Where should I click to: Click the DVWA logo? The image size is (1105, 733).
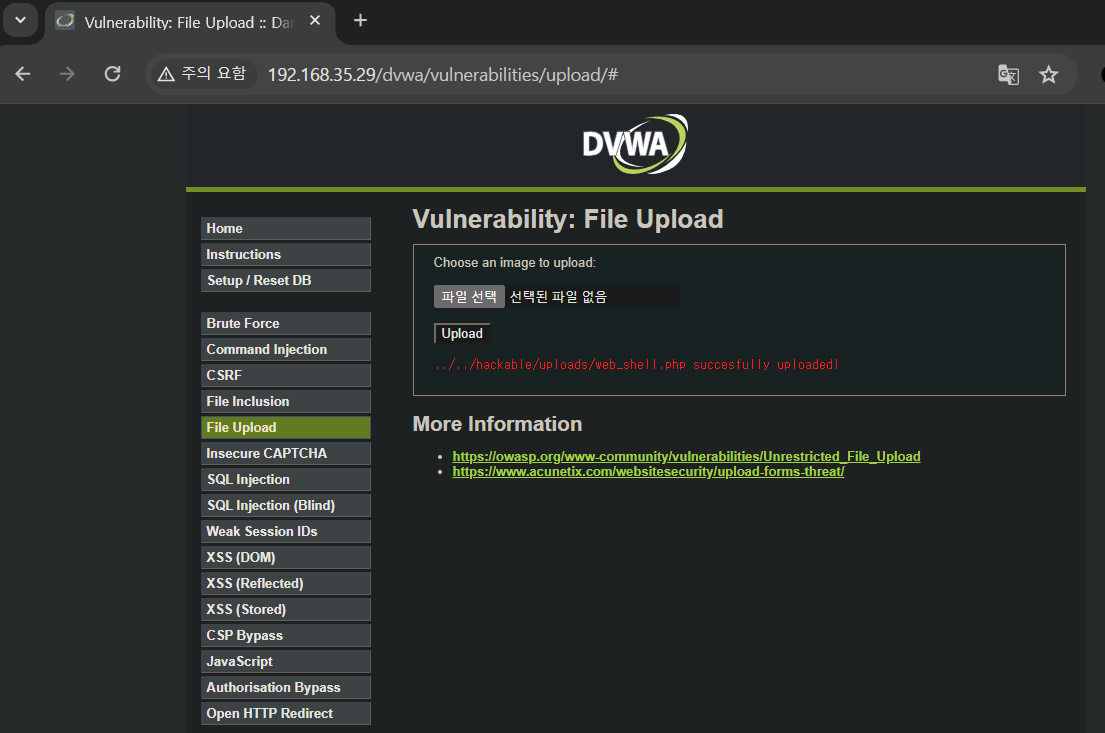click(x=635, y=144)
